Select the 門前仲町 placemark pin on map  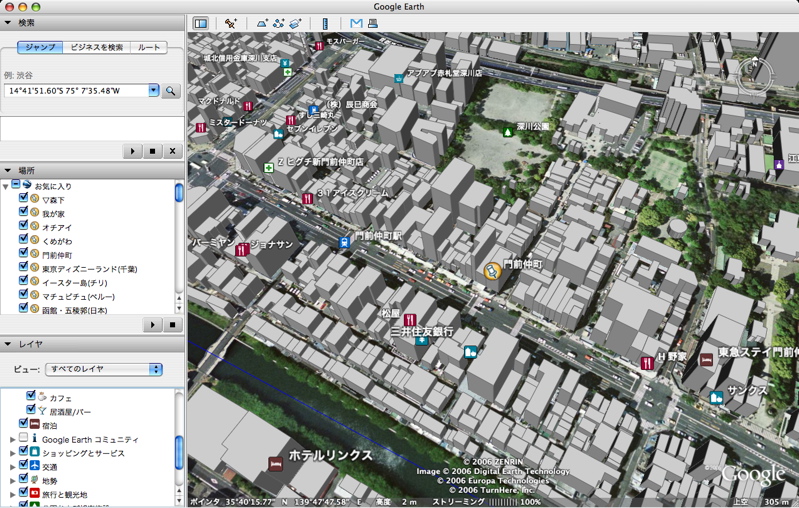point(492,271)
